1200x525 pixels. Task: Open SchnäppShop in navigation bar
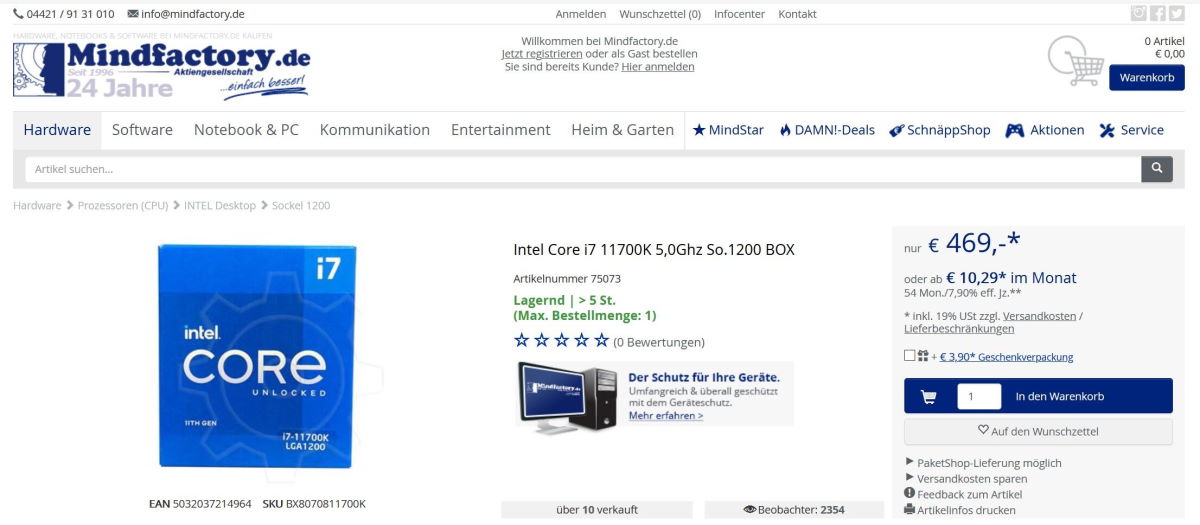[940, 130]
